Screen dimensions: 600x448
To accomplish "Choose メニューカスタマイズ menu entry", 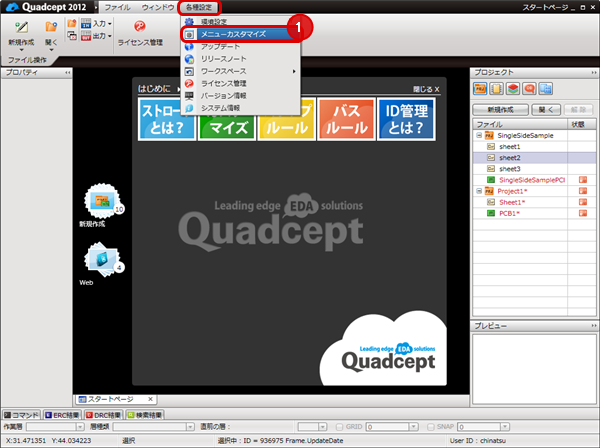I will click(240, 34).
